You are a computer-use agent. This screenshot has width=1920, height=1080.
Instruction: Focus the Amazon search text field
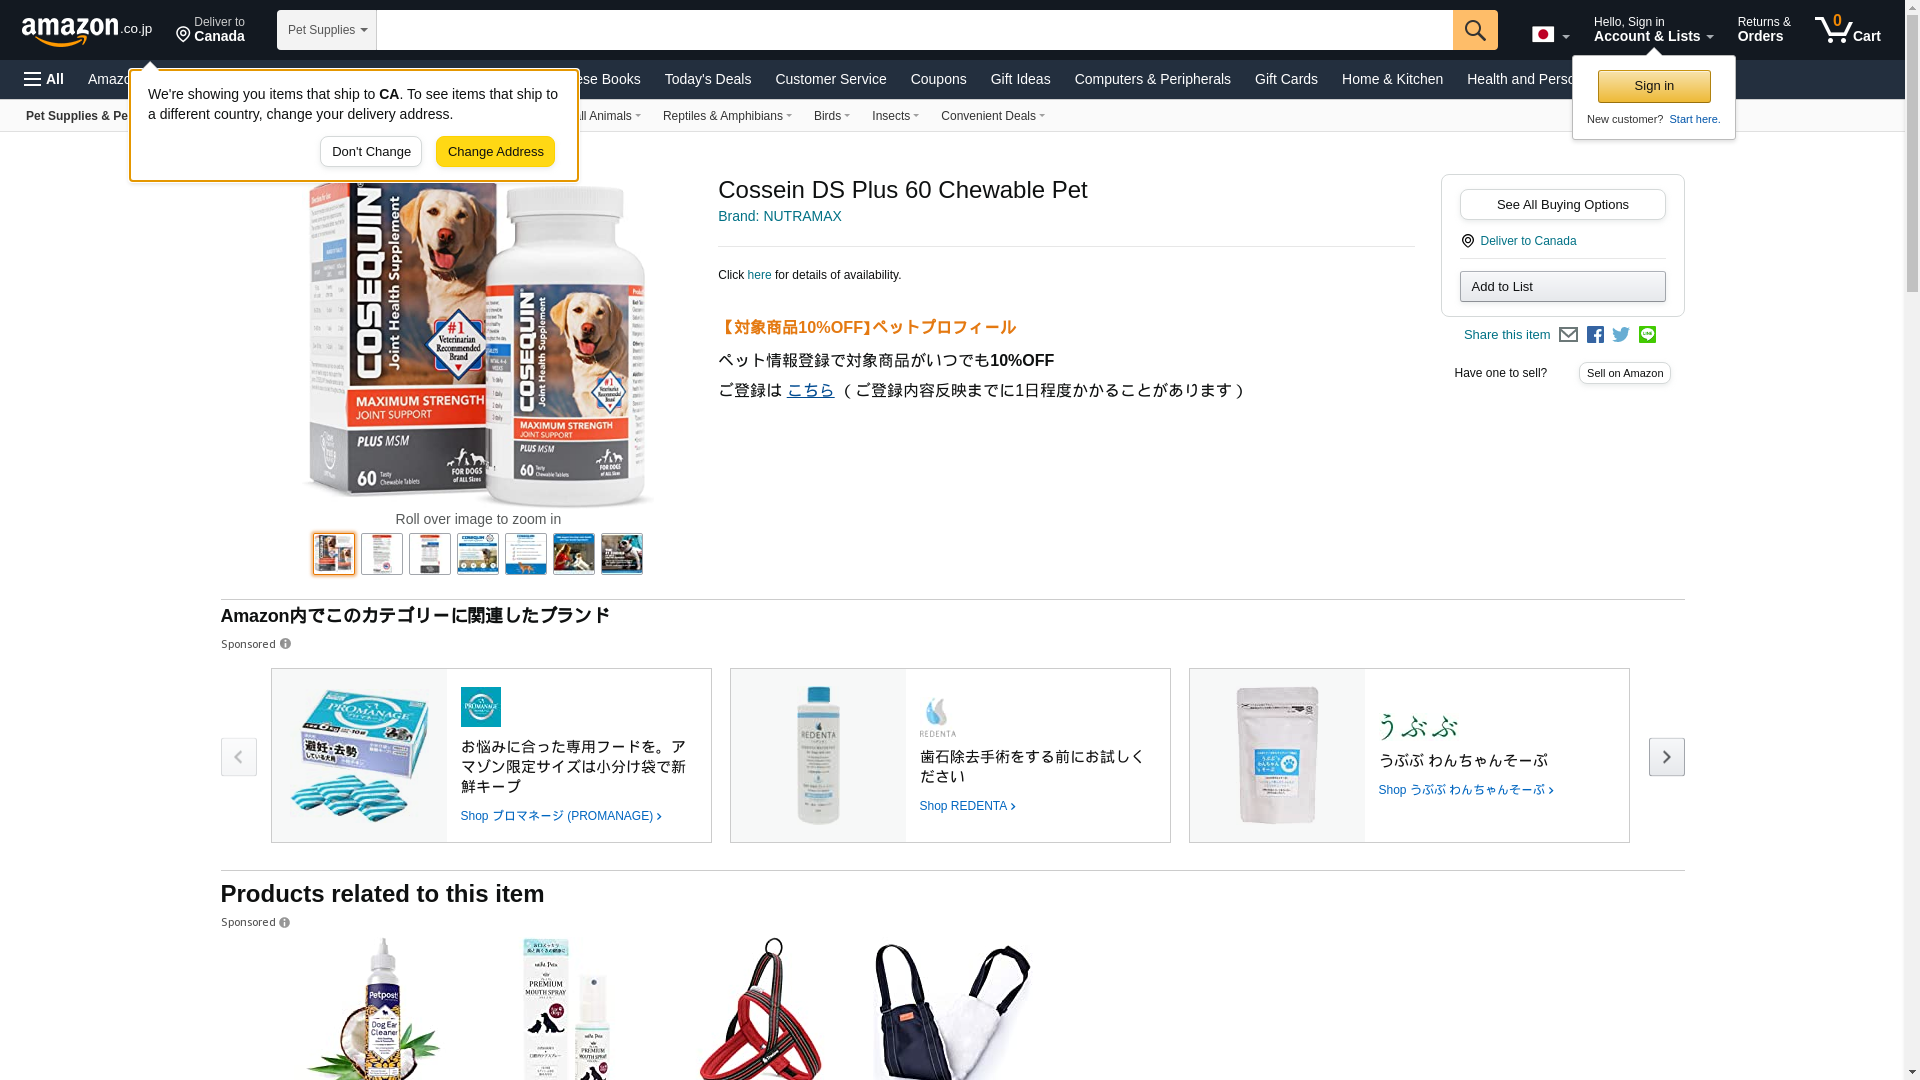tap(914, 30)
